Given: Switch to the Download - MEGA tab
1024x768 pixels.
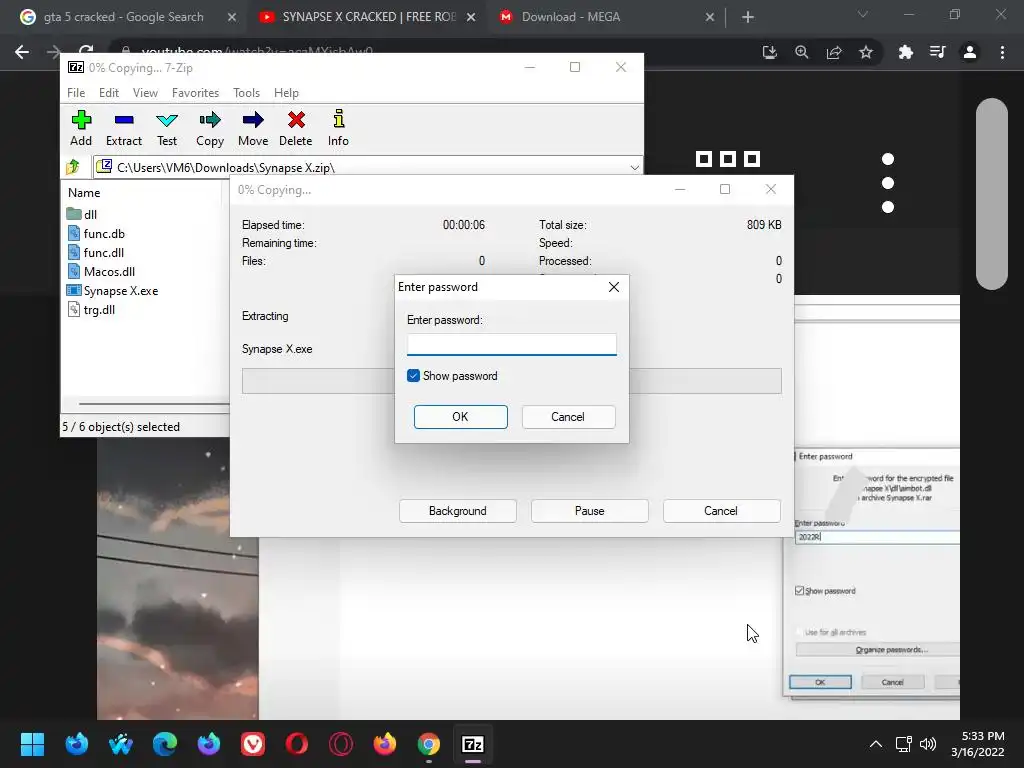Looking at the screenshot, I should pos(570,17).
